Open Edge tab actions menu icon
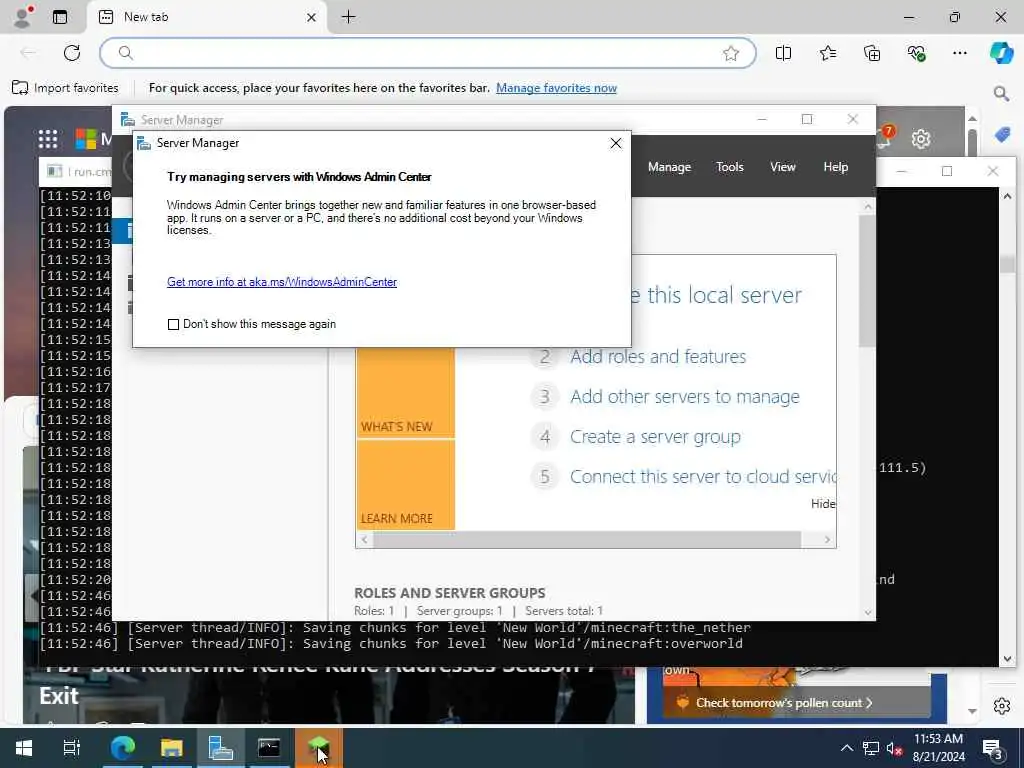The width and height of the screenshot is (1024, 768). pos(60,17)
